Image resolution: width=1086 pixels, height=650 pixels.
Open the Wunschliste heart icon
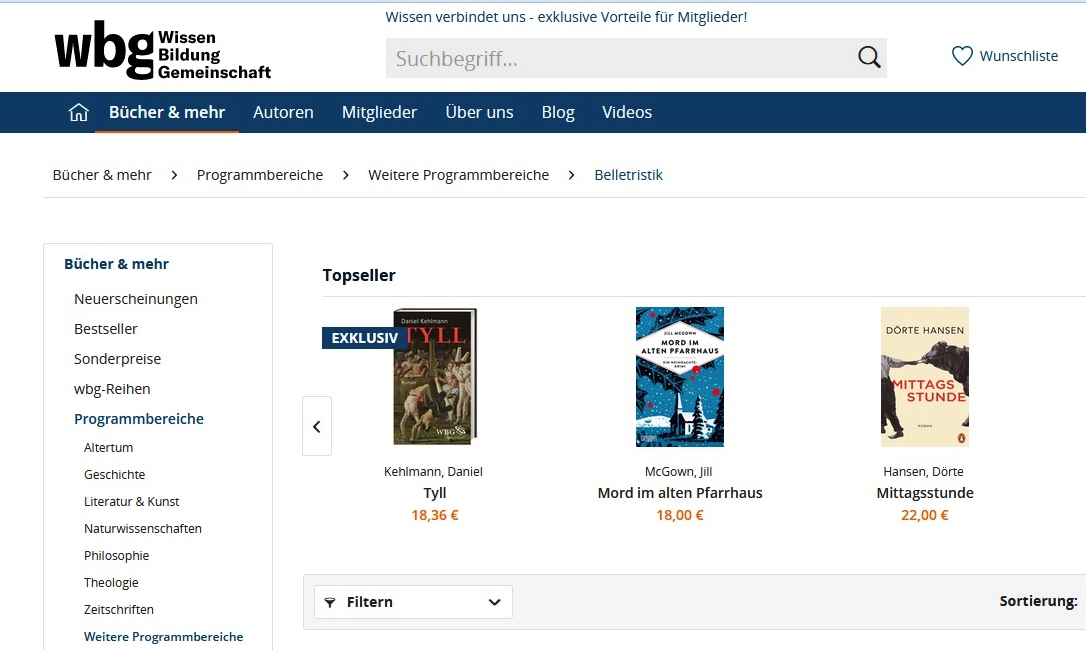click(962, 56)
